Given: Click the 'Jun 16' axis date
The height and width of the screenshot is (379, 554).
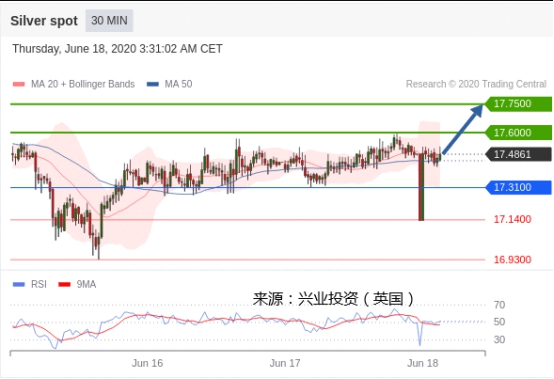Looking at the screenshot, I should tap(147, 363).
